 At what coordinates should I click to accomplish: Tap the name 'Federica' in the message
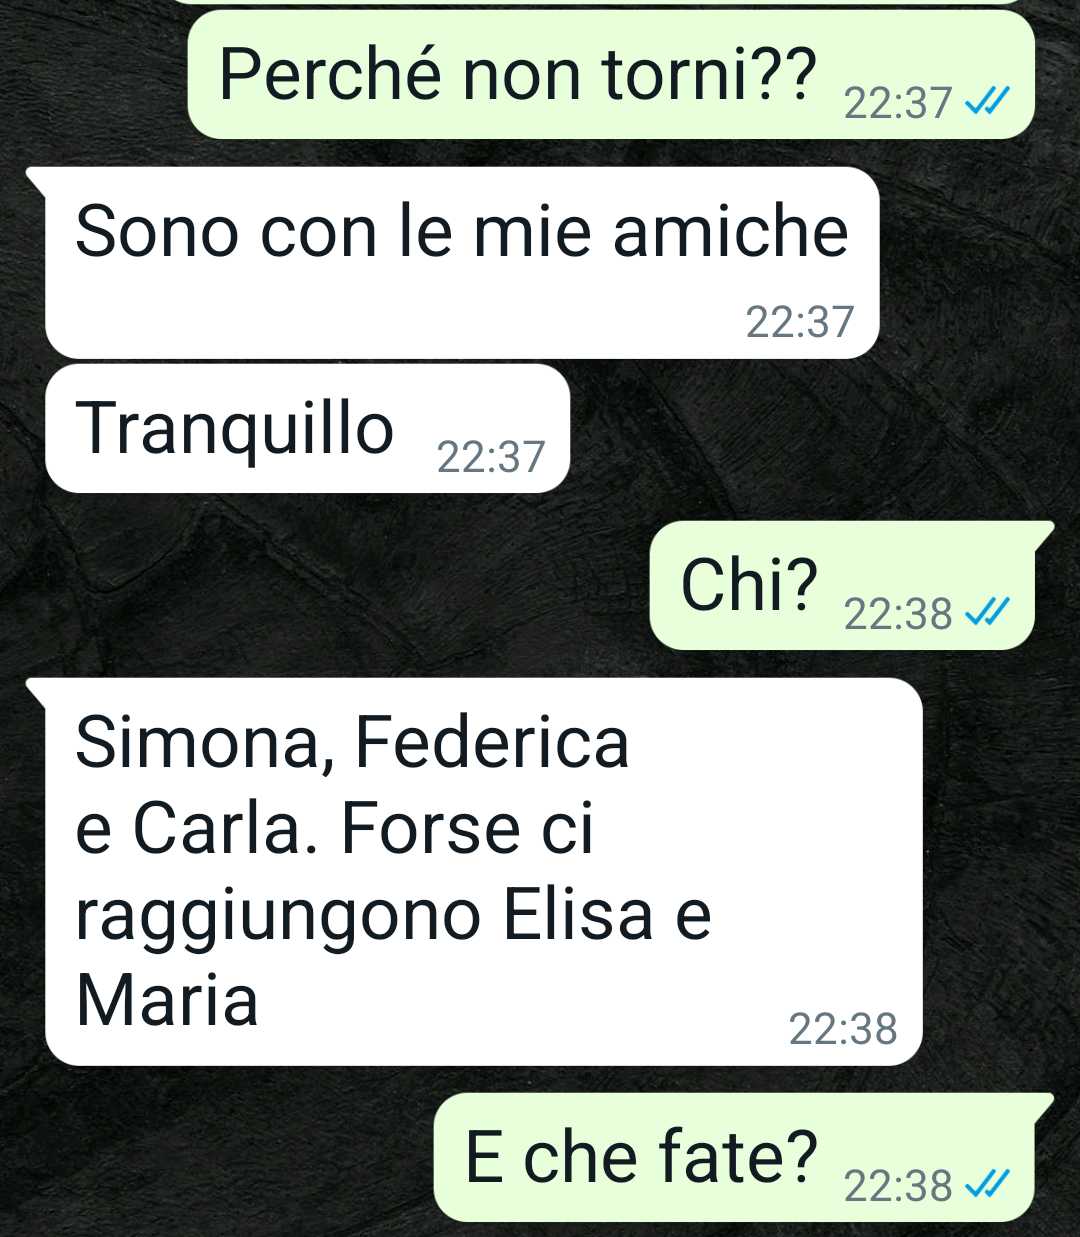pos(492,742)
